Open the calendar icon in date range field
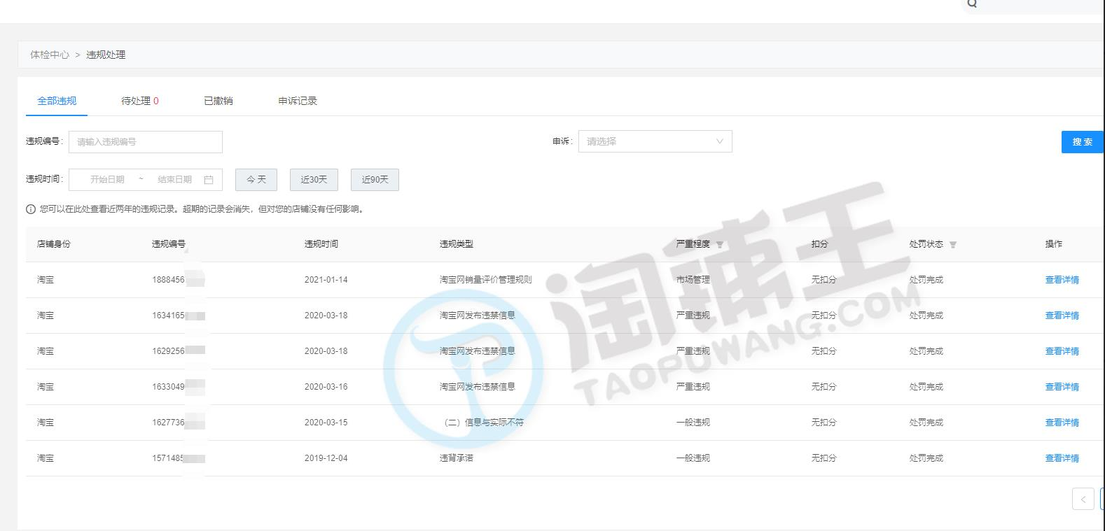 (x=208, y=180)
